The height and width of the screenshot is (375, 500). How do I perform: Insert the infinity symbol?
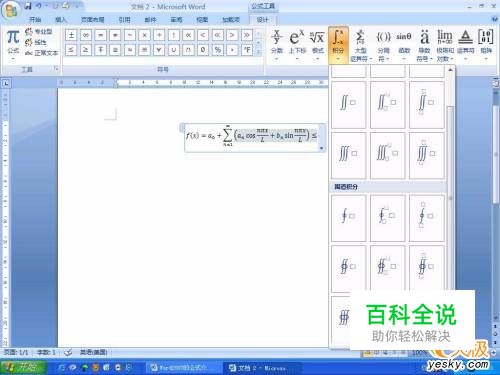point(86,35)
